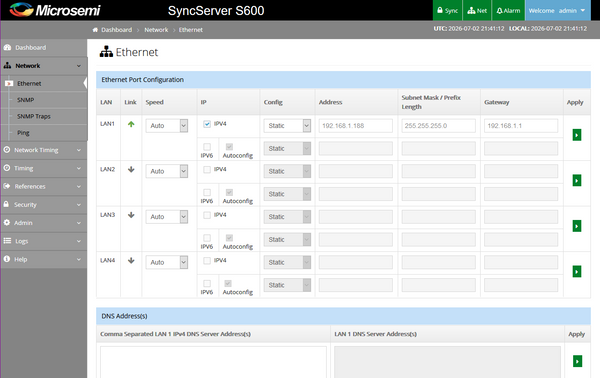Enable the LAN2 IPV6 checkbox
This screenshot has height=378, width=600.
pos(207,192)
